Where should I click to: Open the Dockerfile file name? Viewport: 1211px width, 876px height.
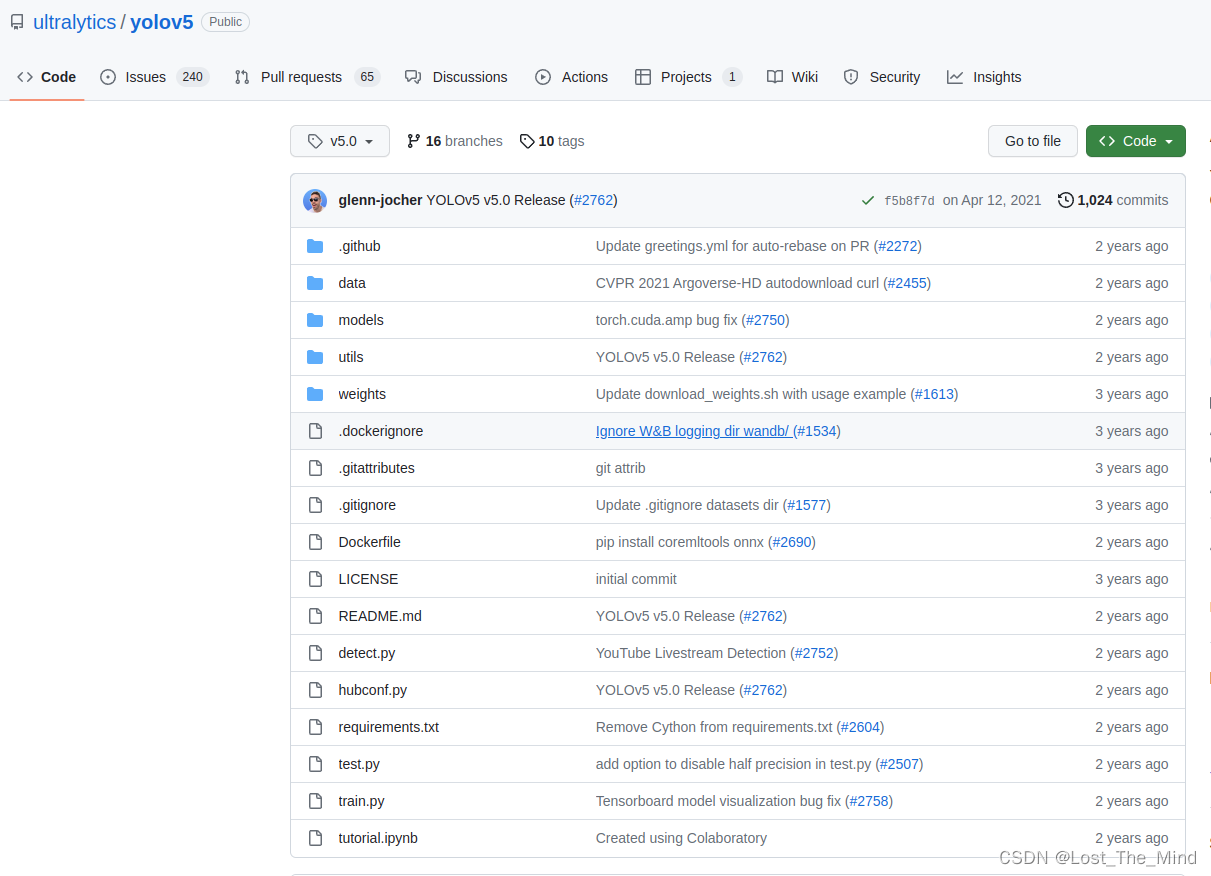tap(370, 542)
